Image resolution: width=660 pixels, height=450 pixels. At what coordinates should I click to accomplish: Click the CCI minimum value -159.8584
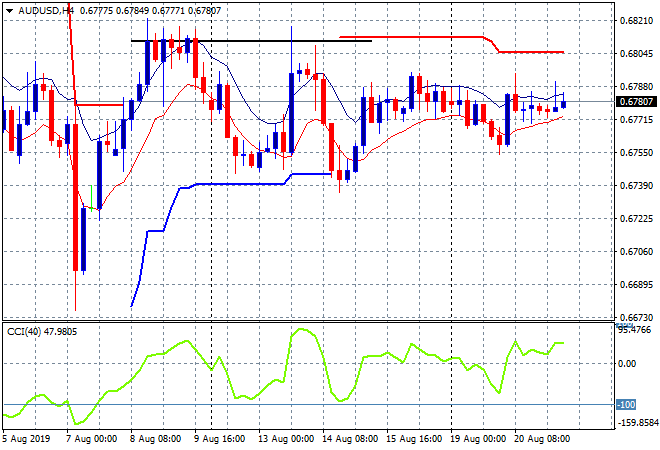(x=637, y=422)
